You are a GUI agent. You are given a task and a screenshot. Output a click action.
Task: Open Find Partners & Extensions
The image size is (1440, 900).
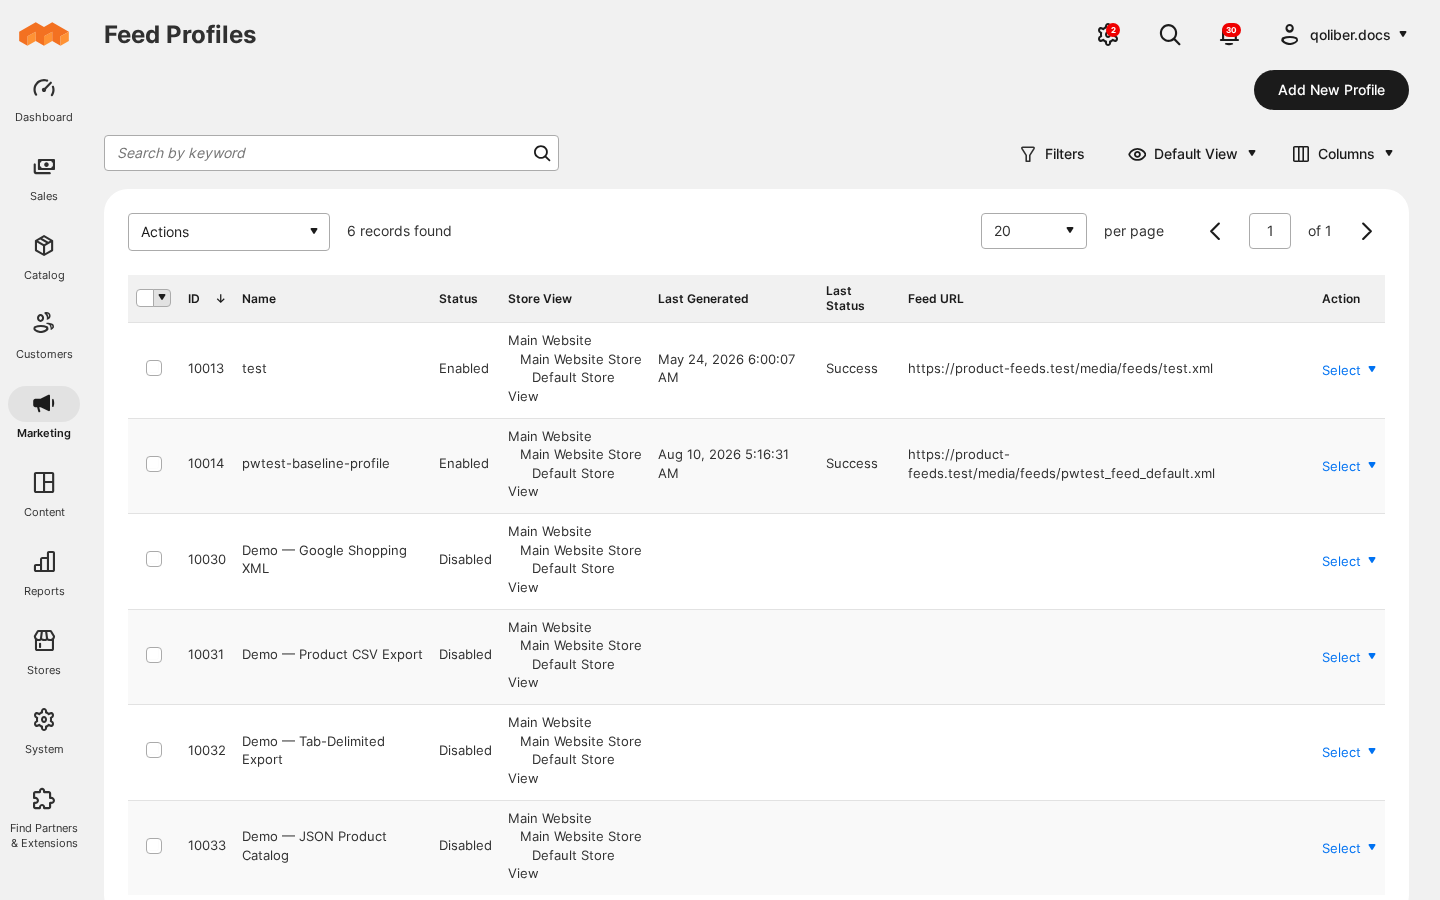tap(44, 818)
